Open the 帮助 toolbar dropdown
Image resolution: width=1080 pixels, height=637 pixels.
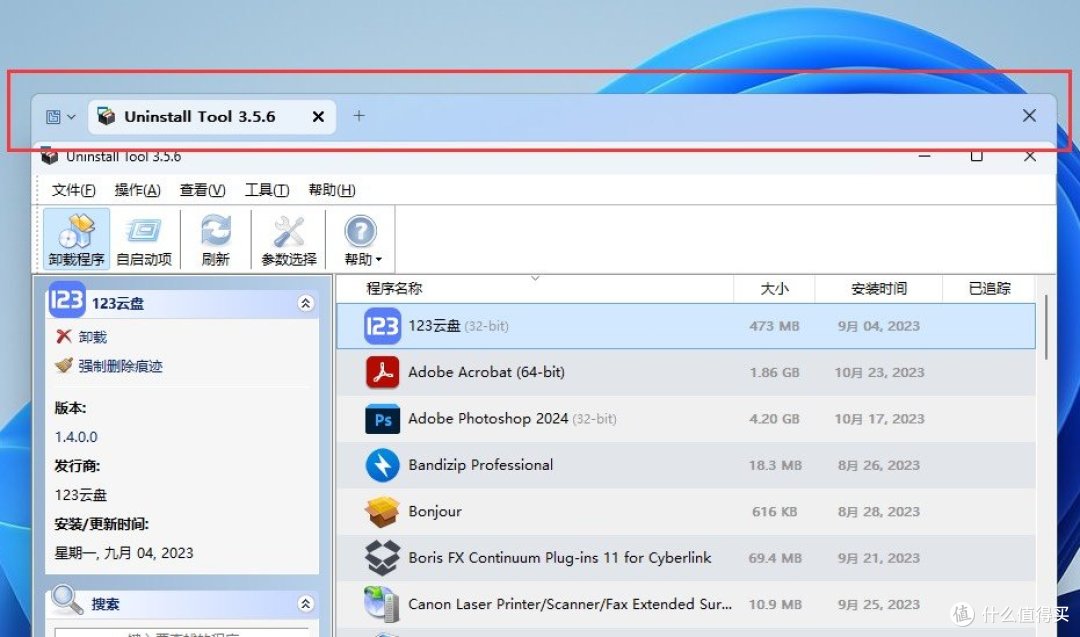tap(362, 238)
